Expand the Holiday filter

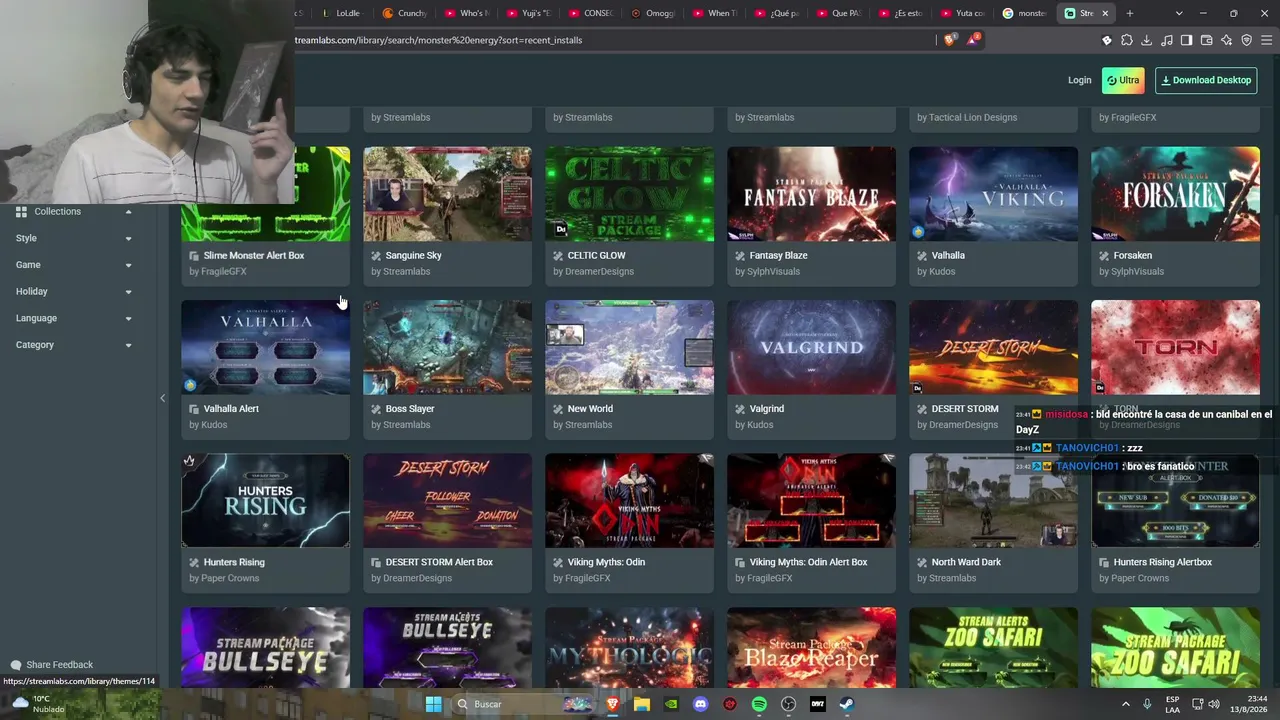click(x=128, y=292)
